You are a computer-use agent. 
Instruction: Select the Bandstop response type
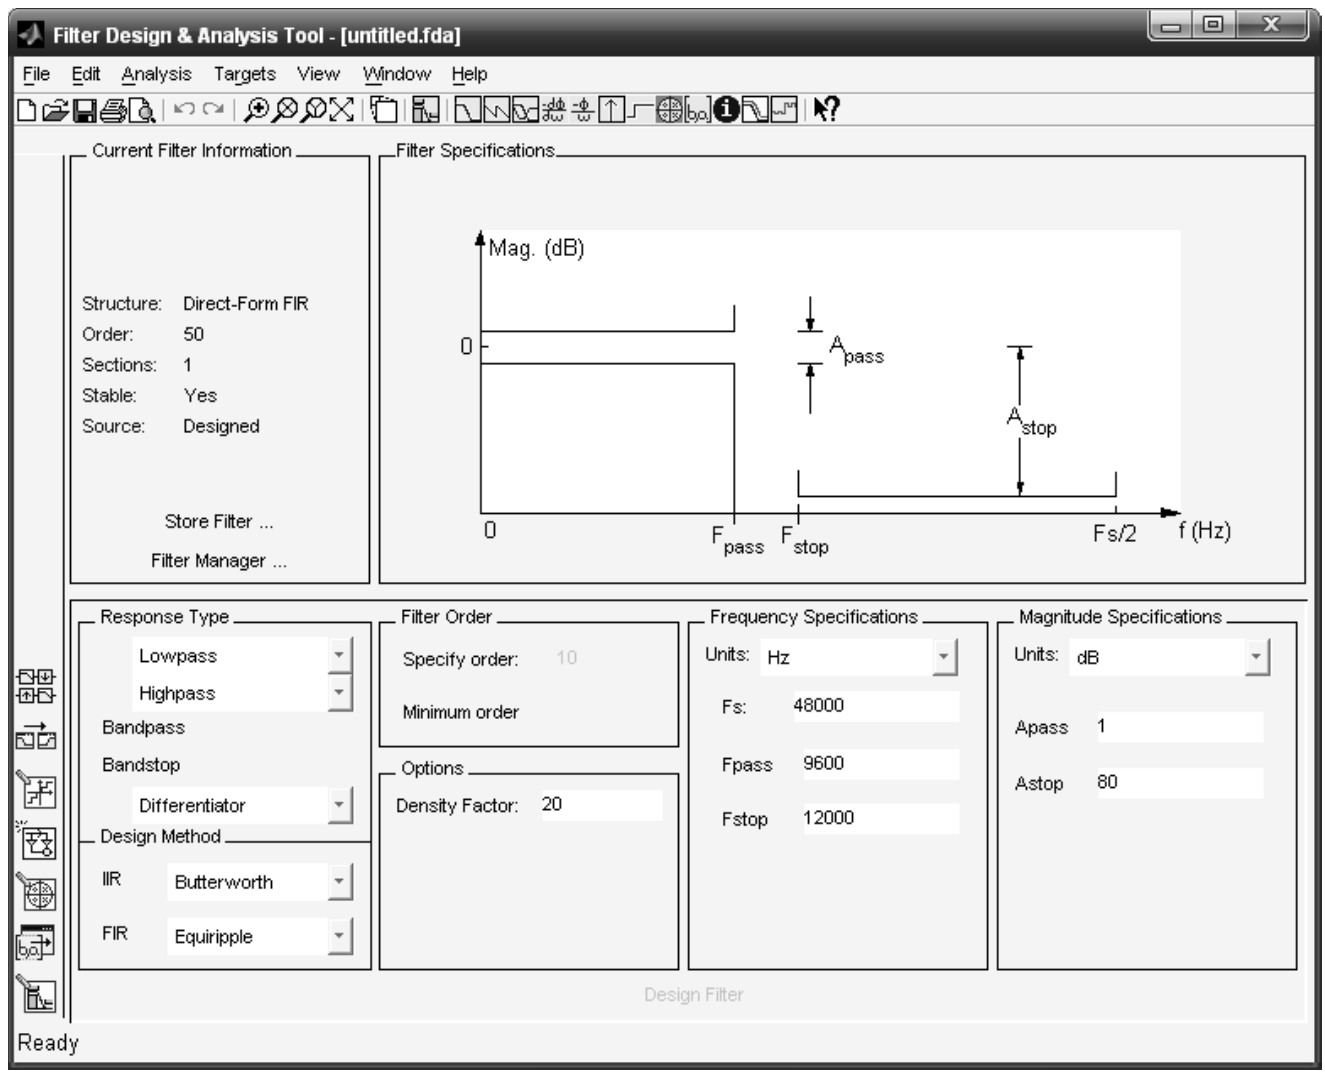tap(141, 765)
